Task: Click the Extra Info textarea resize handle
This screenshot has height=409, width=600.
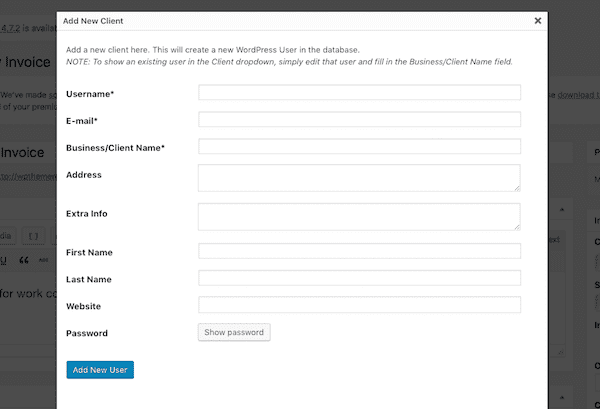Action: pos(516,227)
